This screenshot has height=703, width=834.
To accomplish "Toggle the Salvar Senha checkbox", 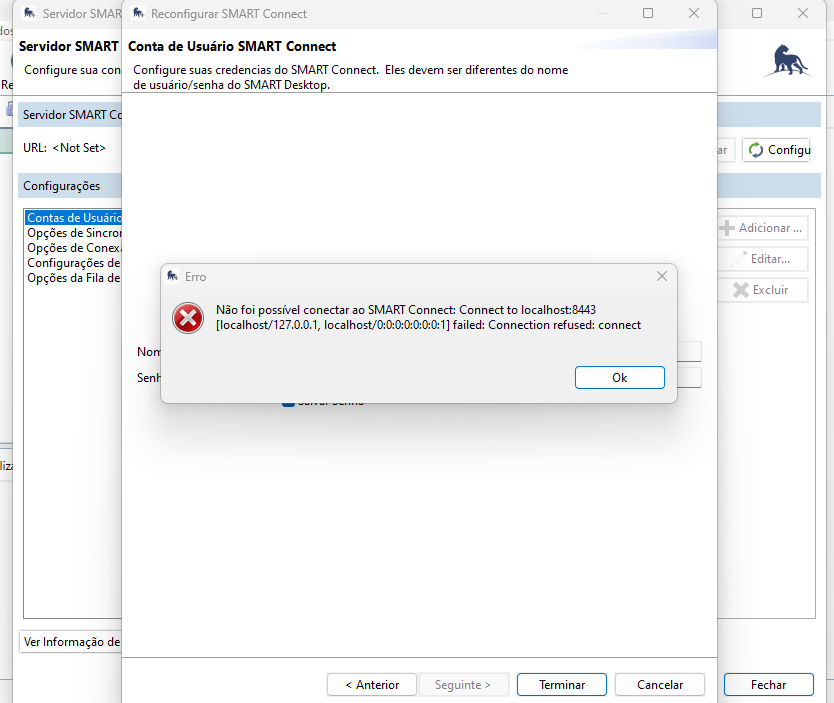I will point(288,402).
